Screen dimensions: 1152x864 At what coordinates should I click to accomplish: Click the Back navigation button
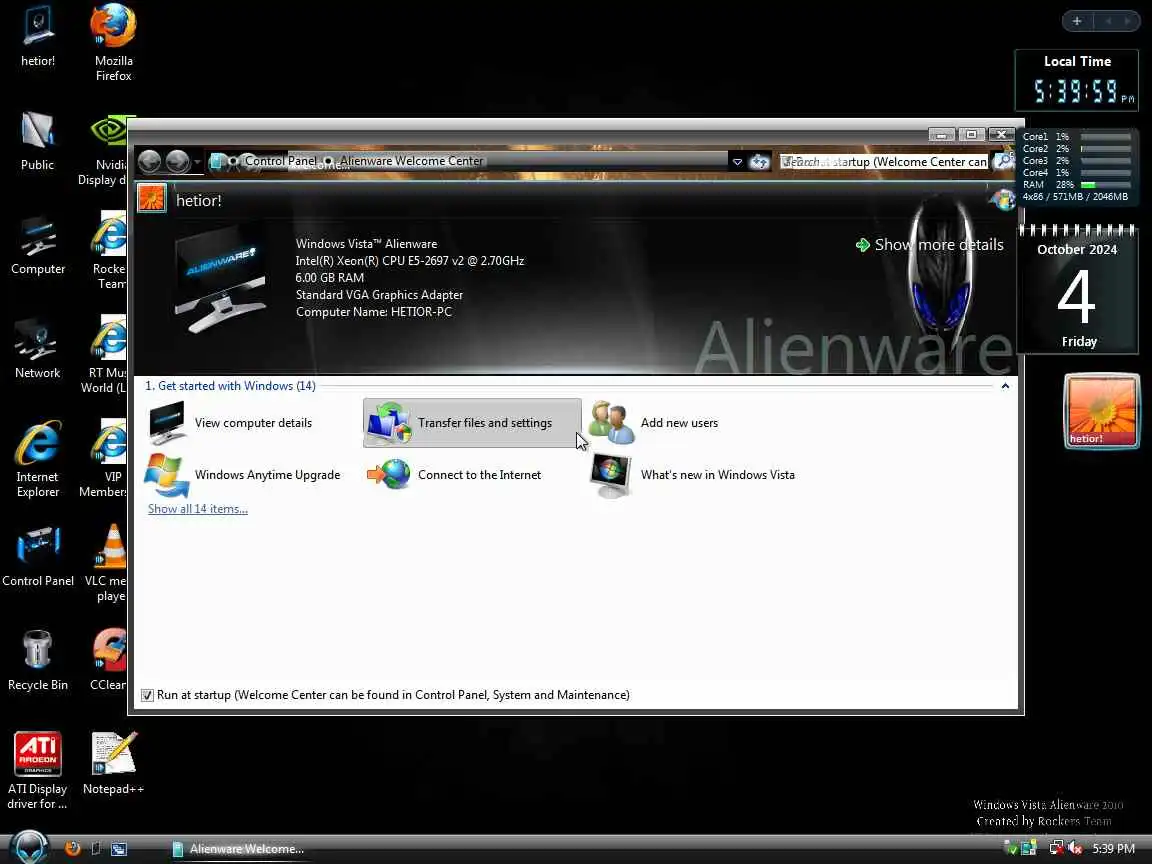pyautogui.click(x=150, y=161)
